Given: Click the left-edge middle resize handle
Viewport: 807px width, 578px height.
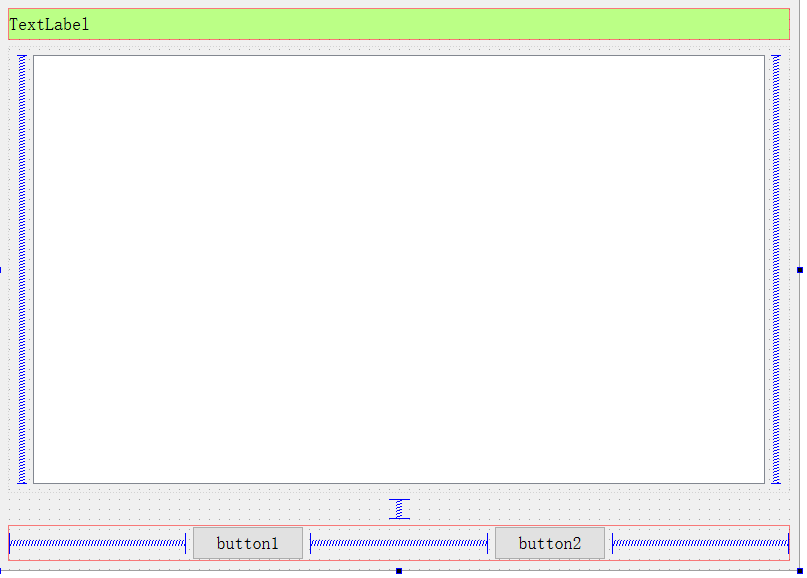Looking at the screenshot, I should tap(1, 269).
